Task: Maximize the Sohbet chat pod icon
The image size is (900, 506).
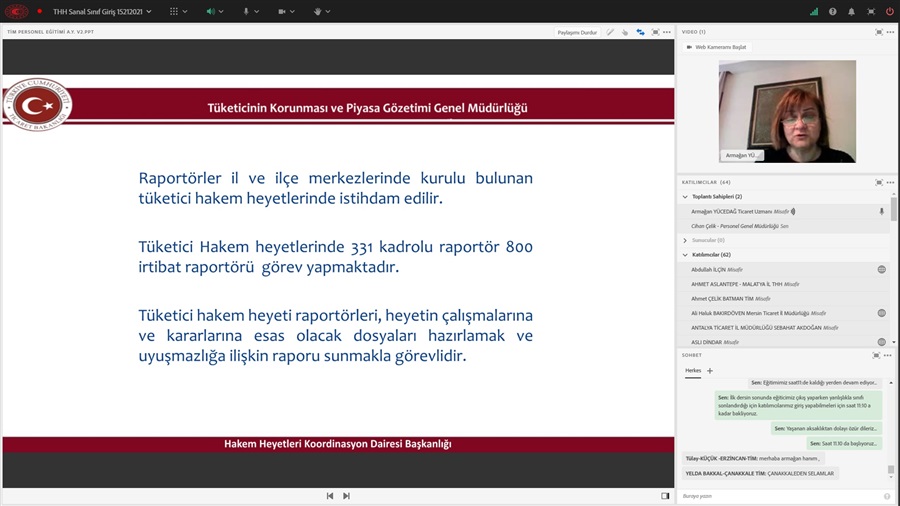Action: [x=876, y=356]
